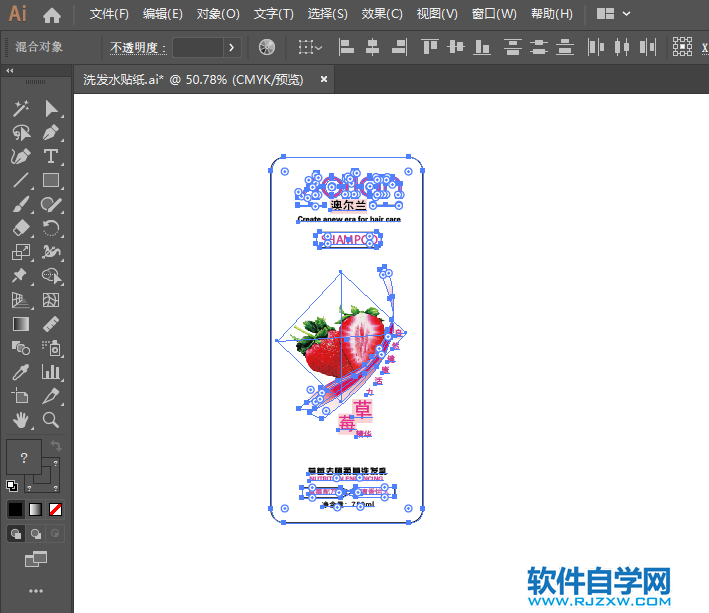Viewport: 709px width, 613px height.
Task: Select the Scale tool
Action: click(x=21, y=252)
